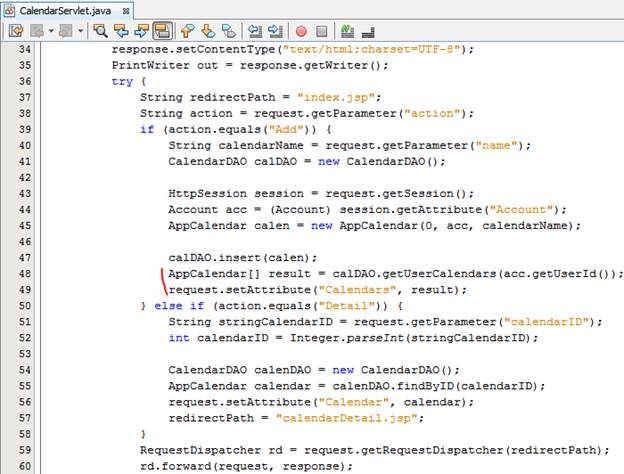
Task: Click rd.forward(request, response) statement
Action: [x=246, y=466]
